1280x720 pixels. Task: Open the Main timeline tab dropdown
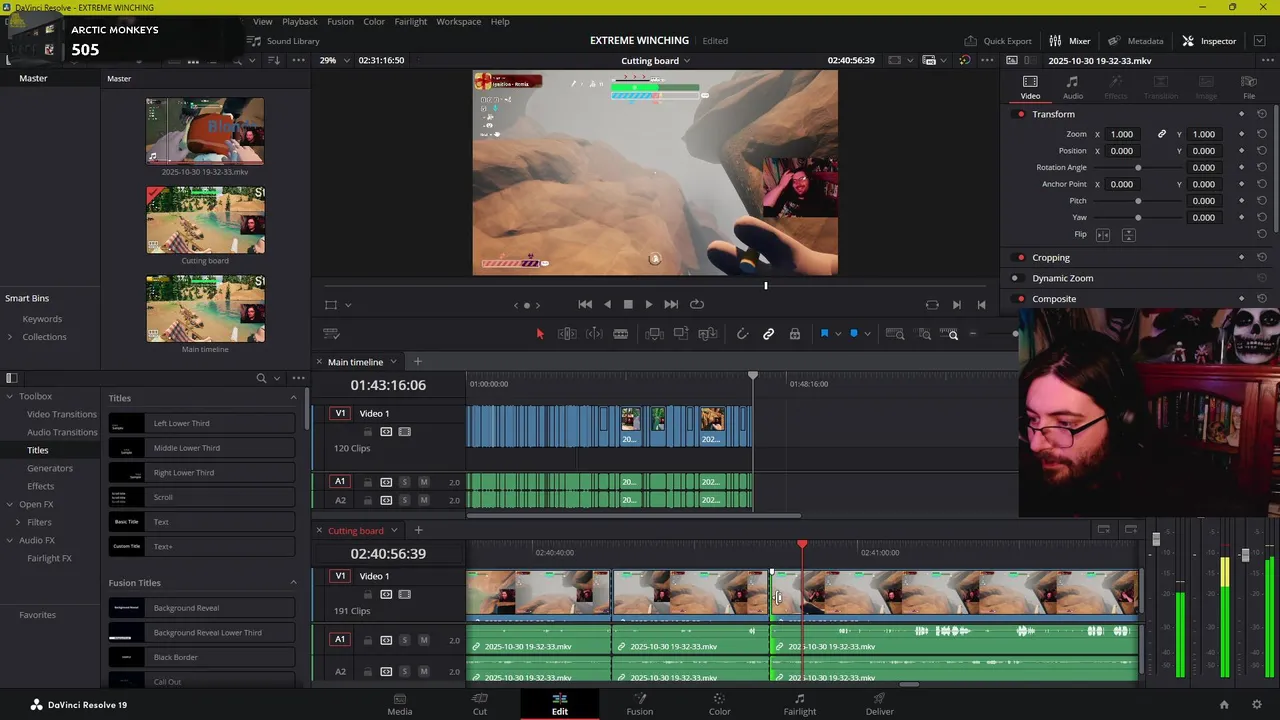pos(393,362)
